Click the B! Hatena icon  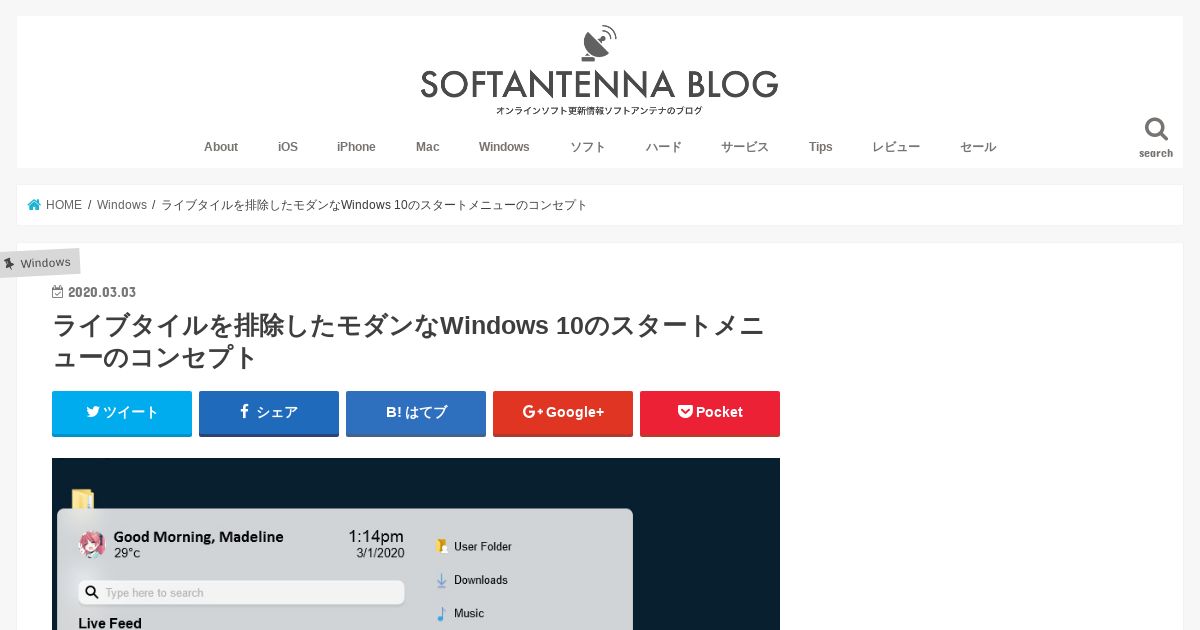tap(394, 412)
